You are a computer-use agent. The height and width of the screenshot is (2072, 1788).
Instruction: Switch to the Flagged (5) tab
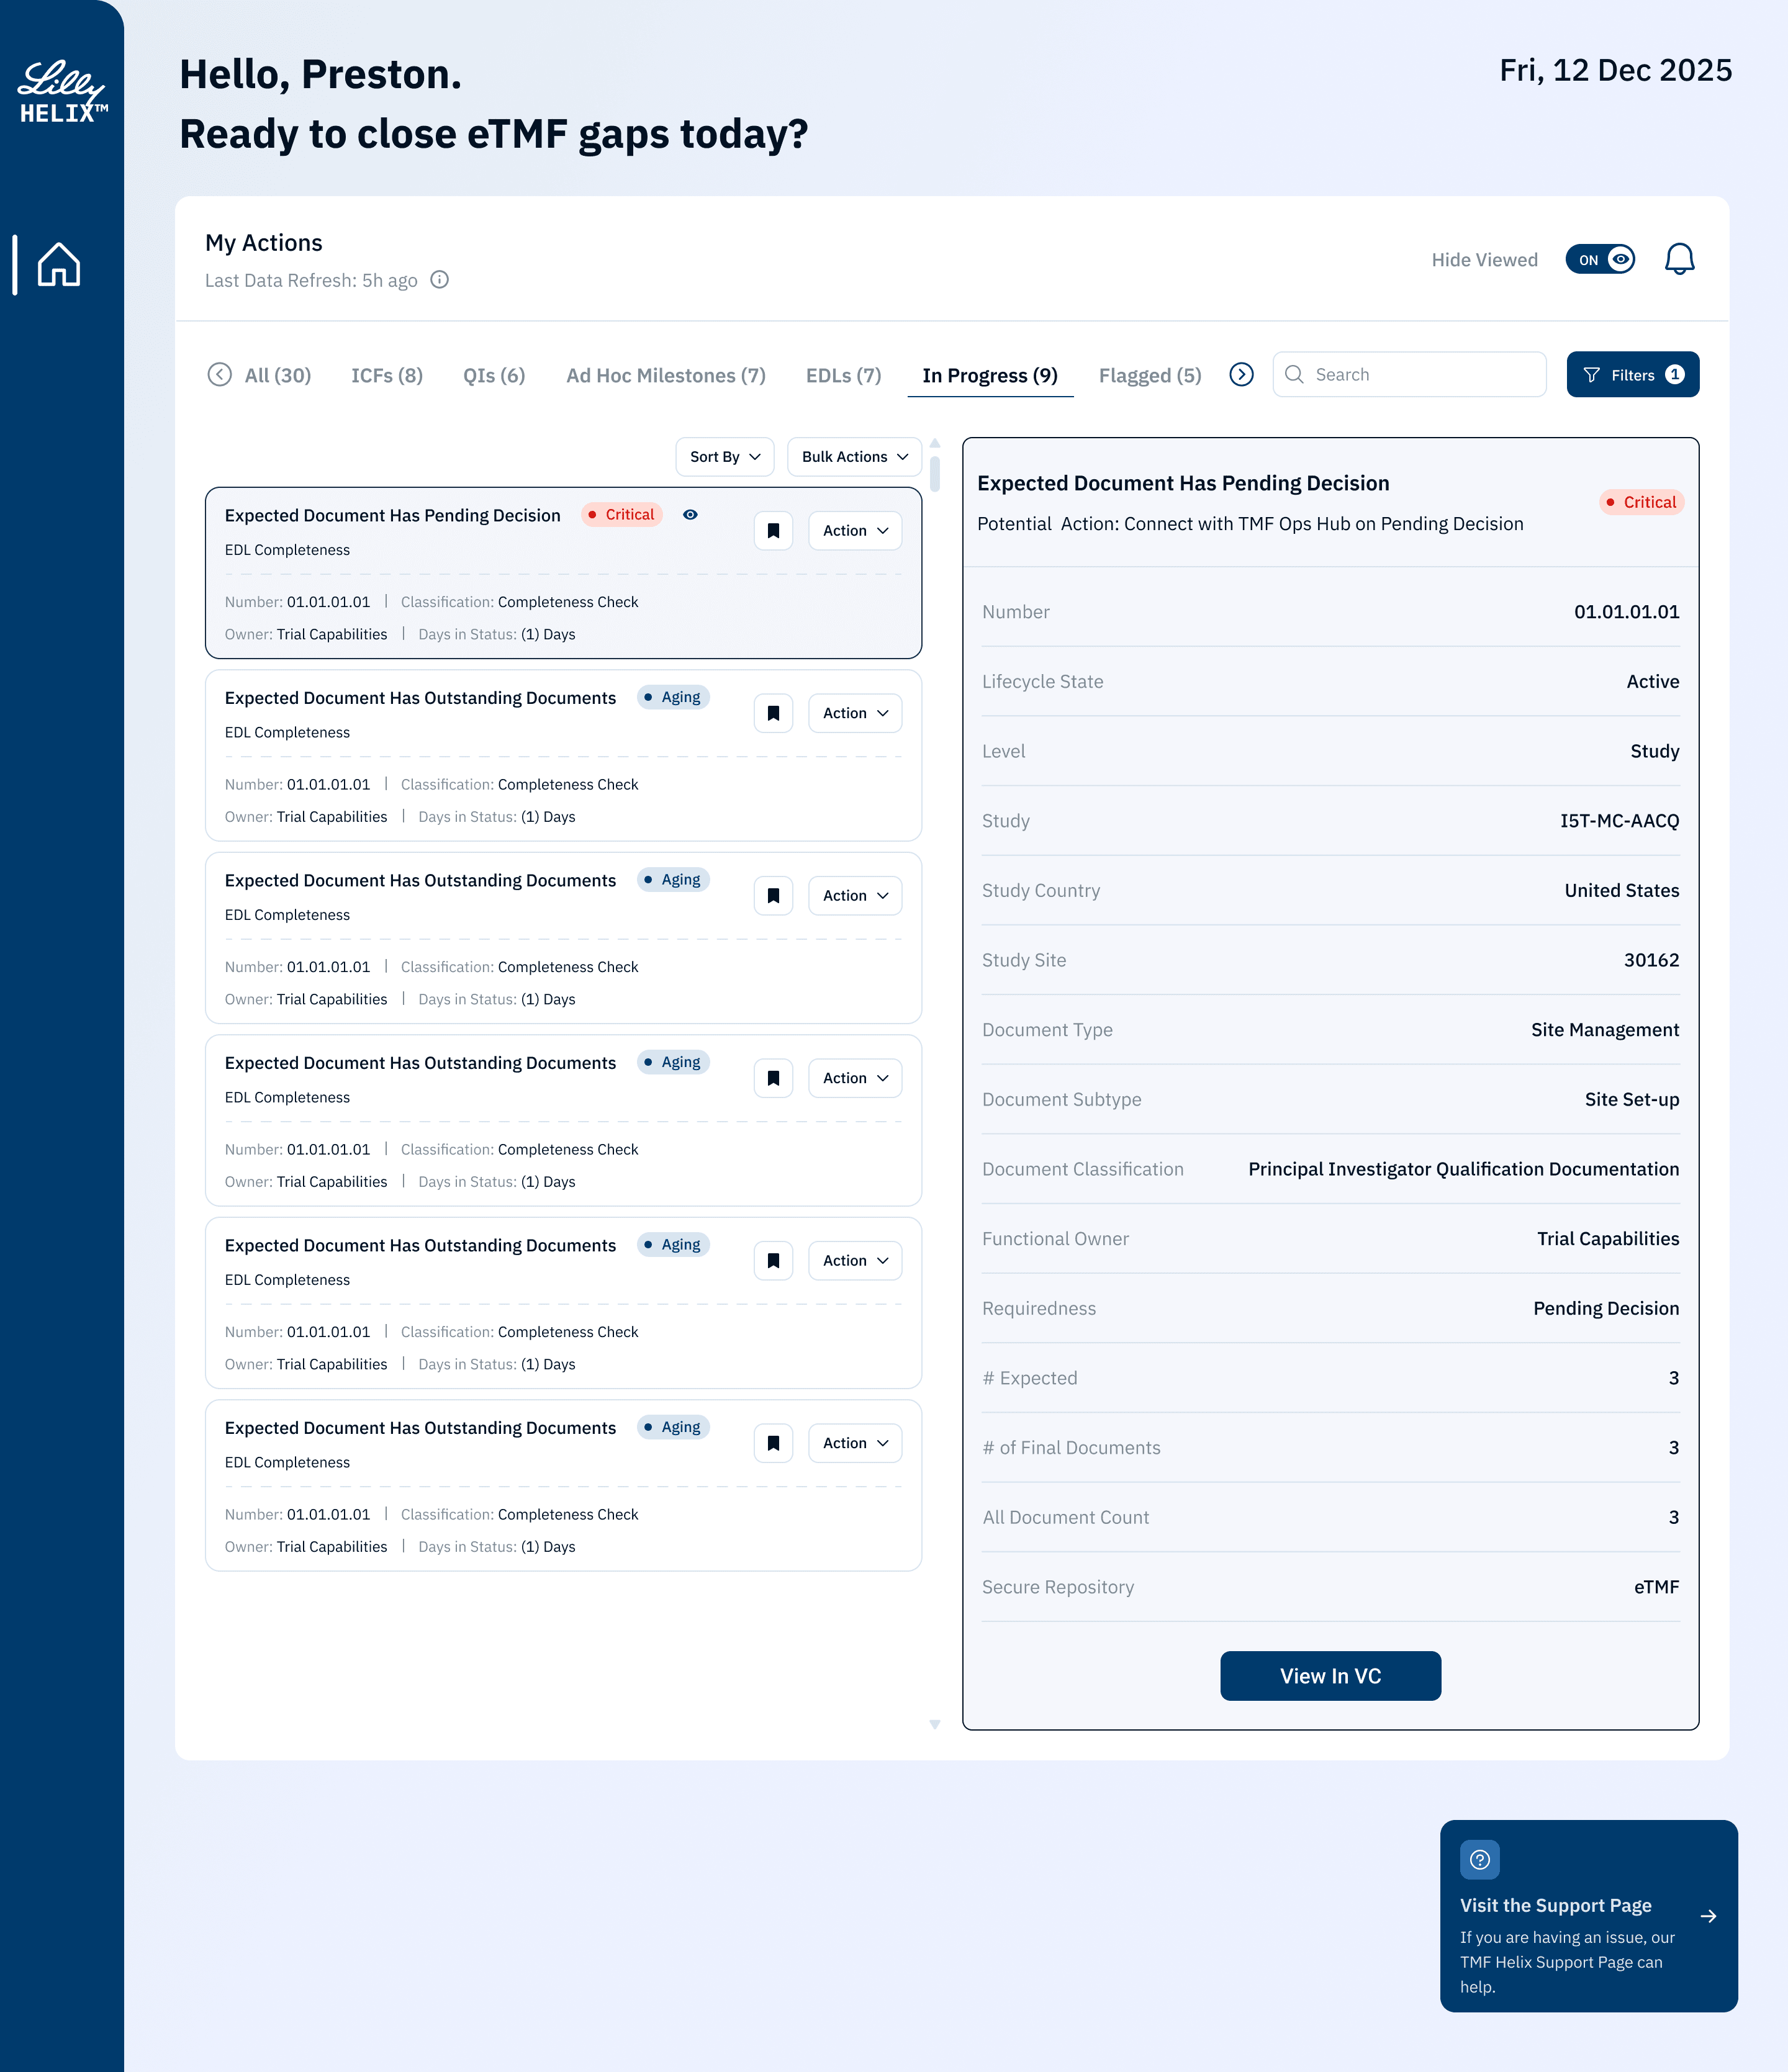(x=1149, y=375)
